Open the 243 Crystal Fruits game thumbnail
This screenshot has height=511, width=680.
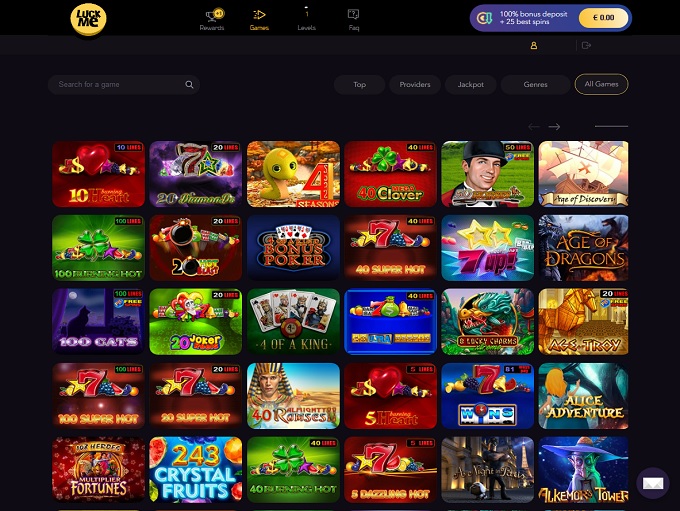(196, 469)
